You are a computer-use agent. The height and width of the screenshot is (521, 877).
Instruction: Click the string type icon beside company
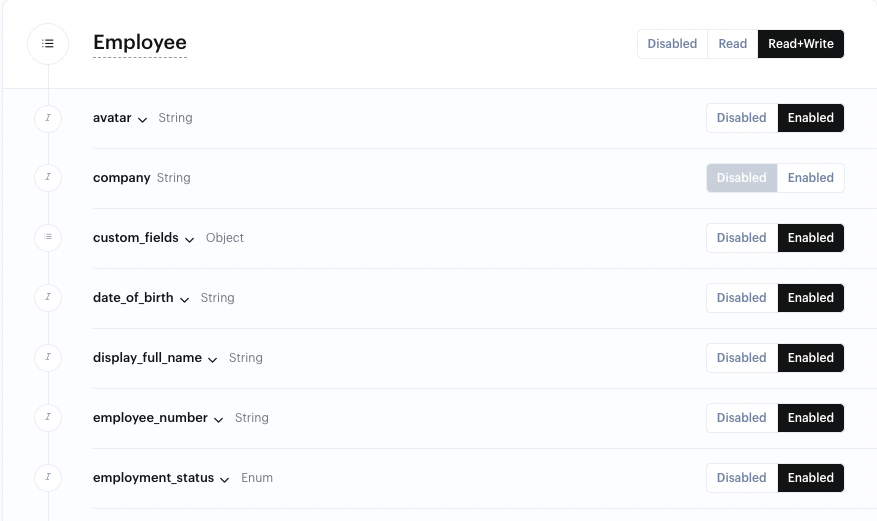coord(48,178)
